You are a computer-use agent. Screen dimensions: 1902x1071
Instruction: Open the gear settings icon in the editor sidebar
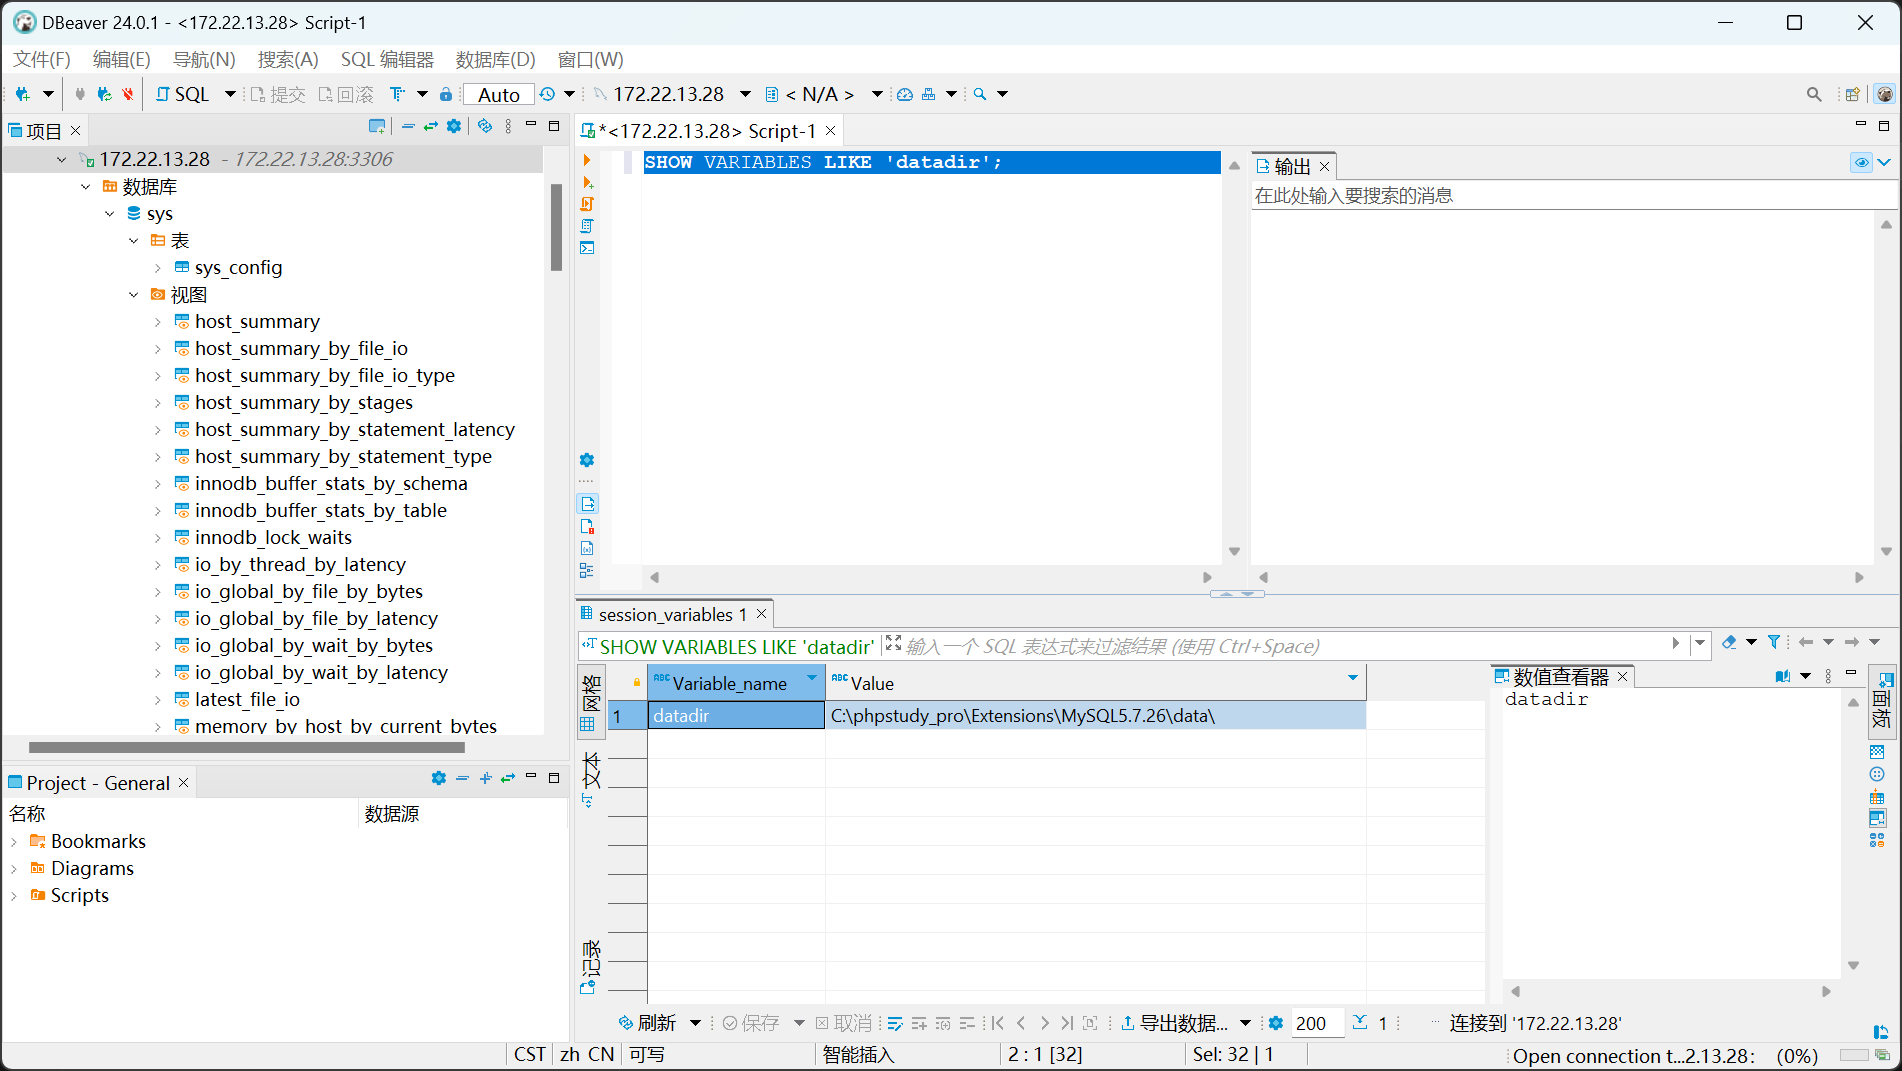click(587, 460)
